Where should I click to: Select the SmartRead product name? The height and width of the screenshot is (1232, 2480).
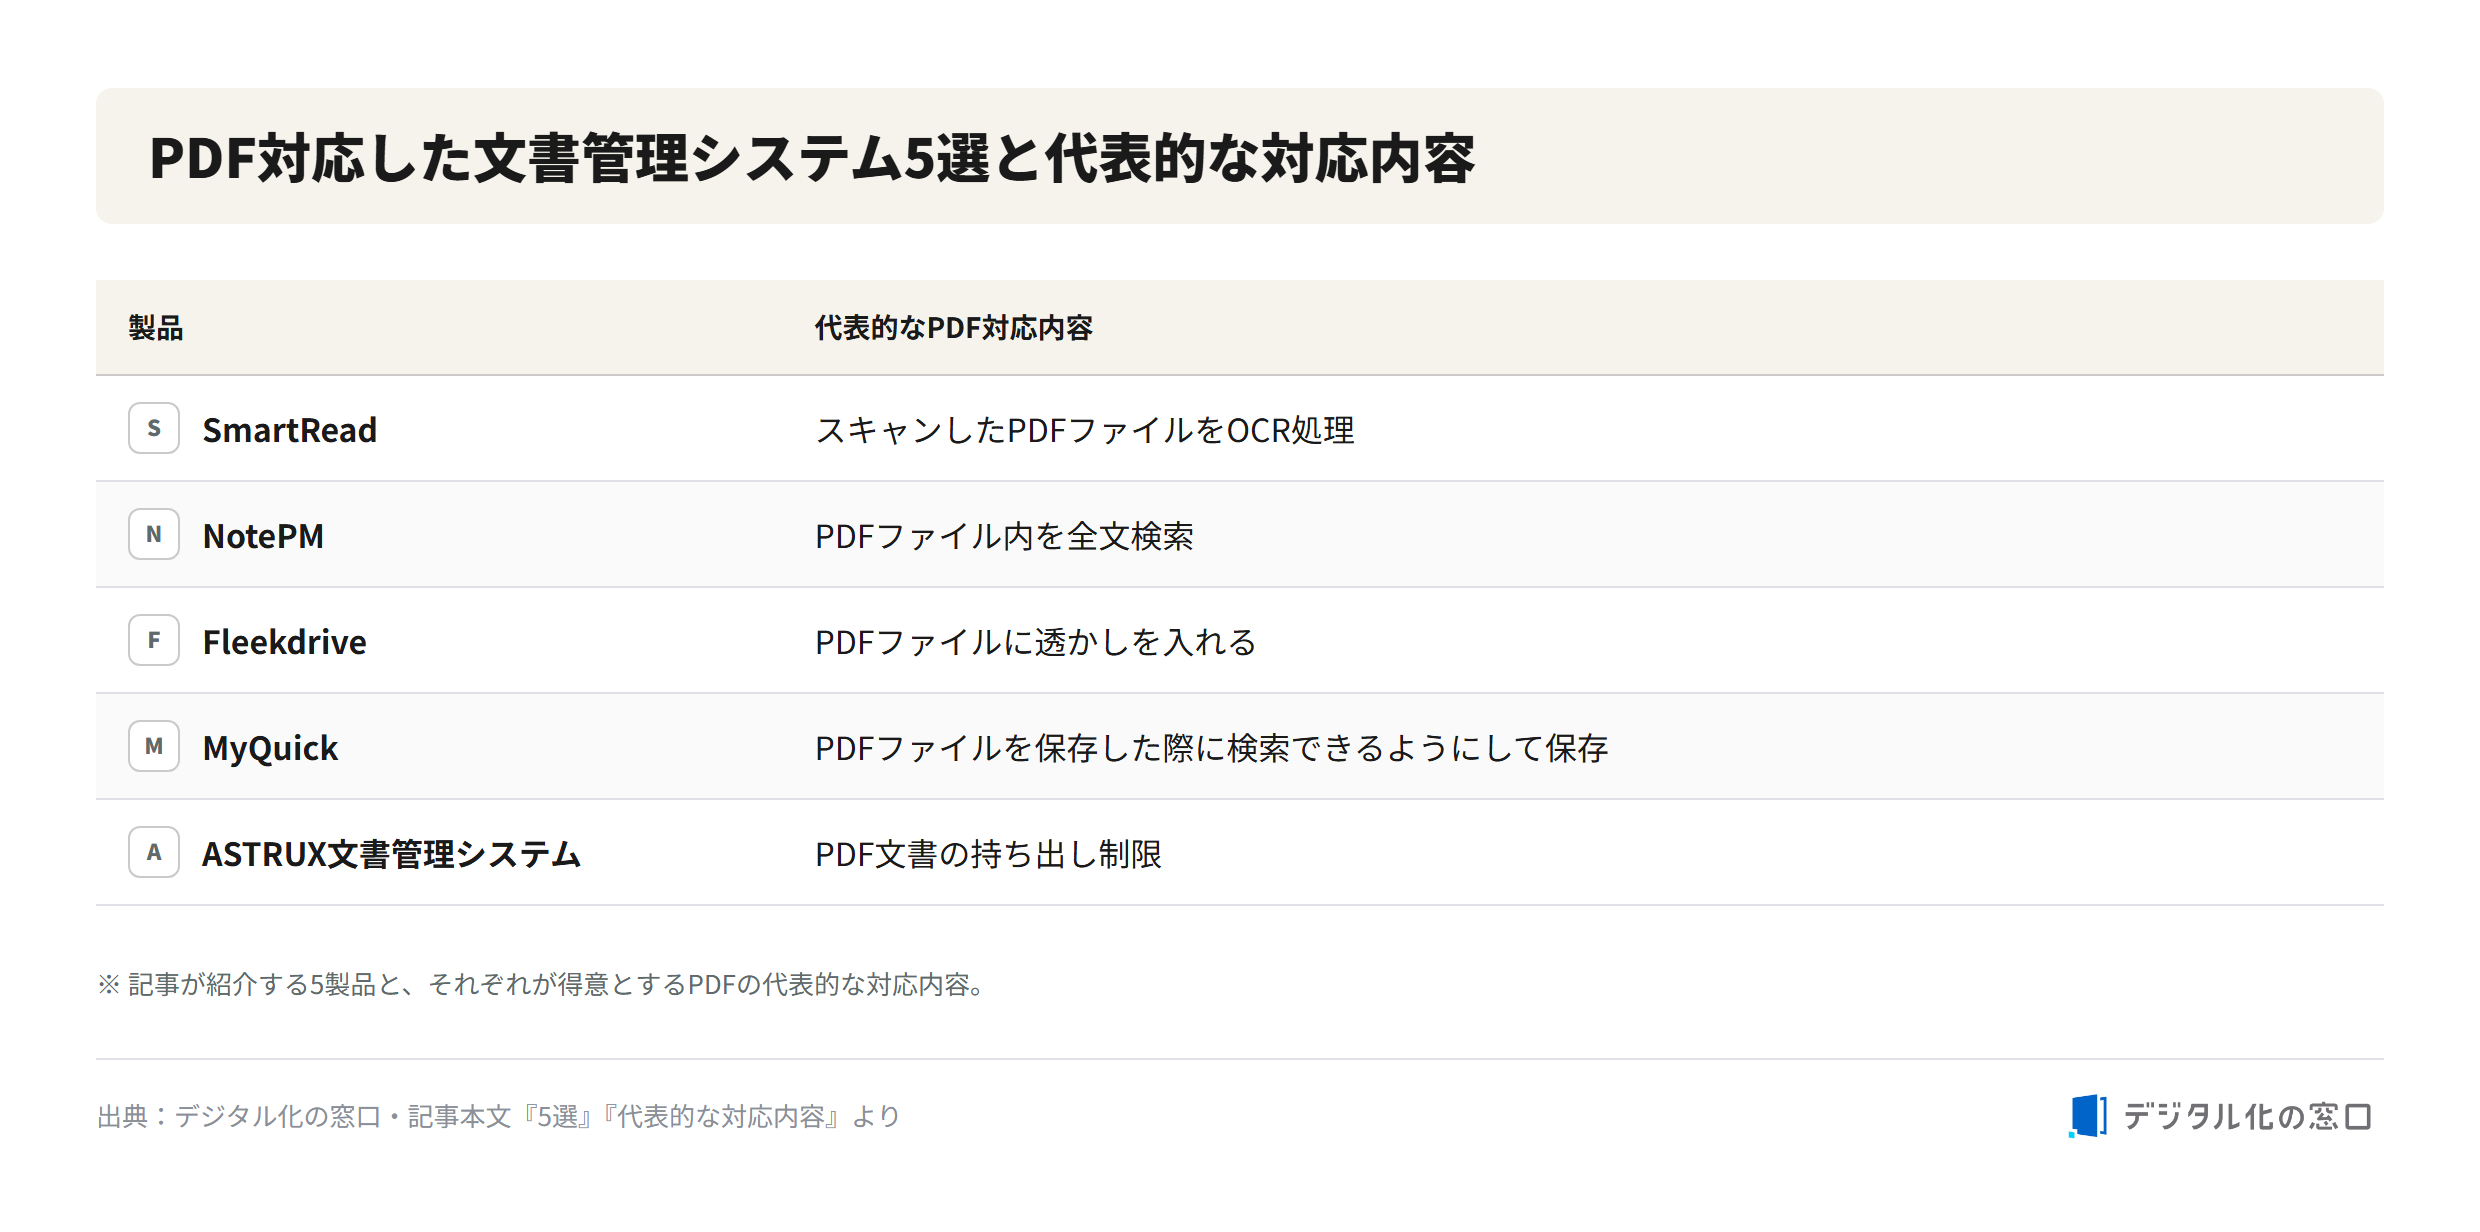290,430
